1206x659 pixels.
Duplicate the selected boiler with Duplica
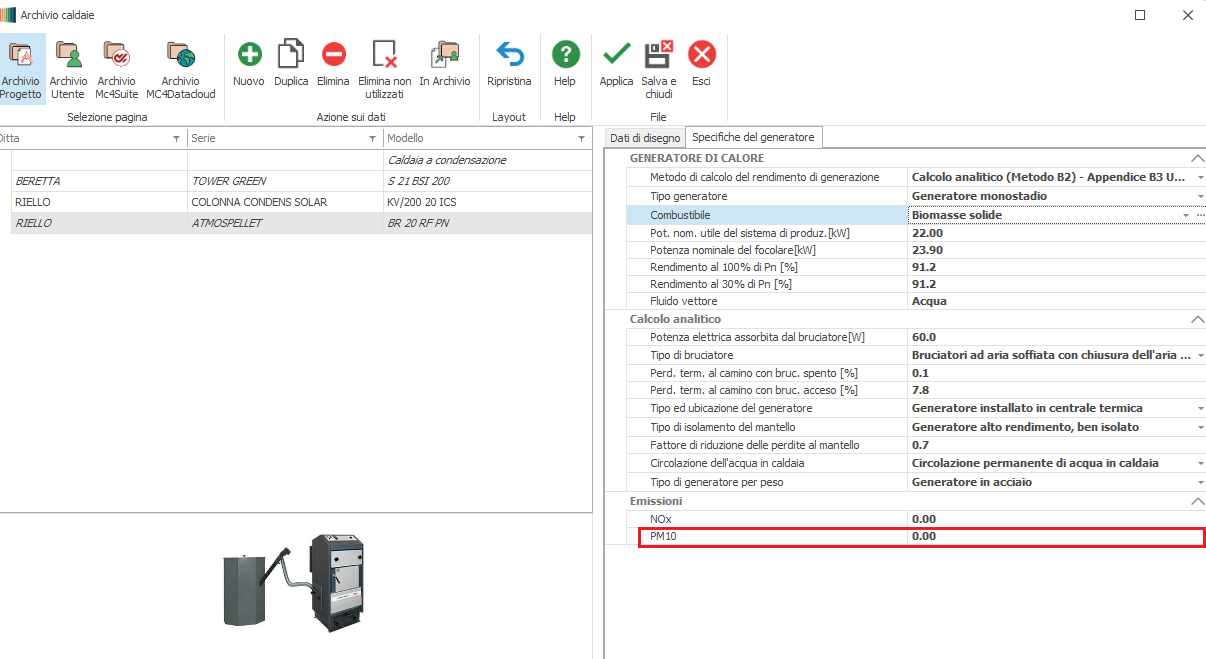coord(291,55)
